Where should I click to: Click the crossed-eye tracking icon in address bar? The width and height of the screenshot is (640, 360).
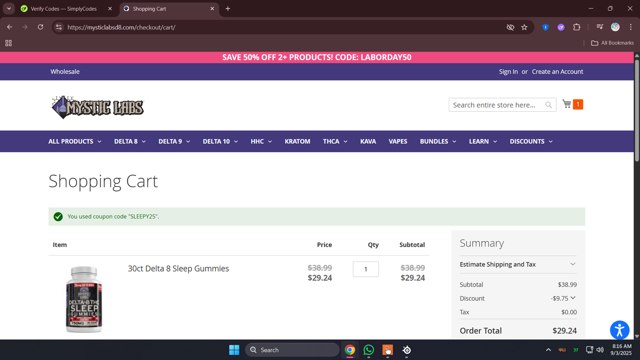(x=510, y=27)
